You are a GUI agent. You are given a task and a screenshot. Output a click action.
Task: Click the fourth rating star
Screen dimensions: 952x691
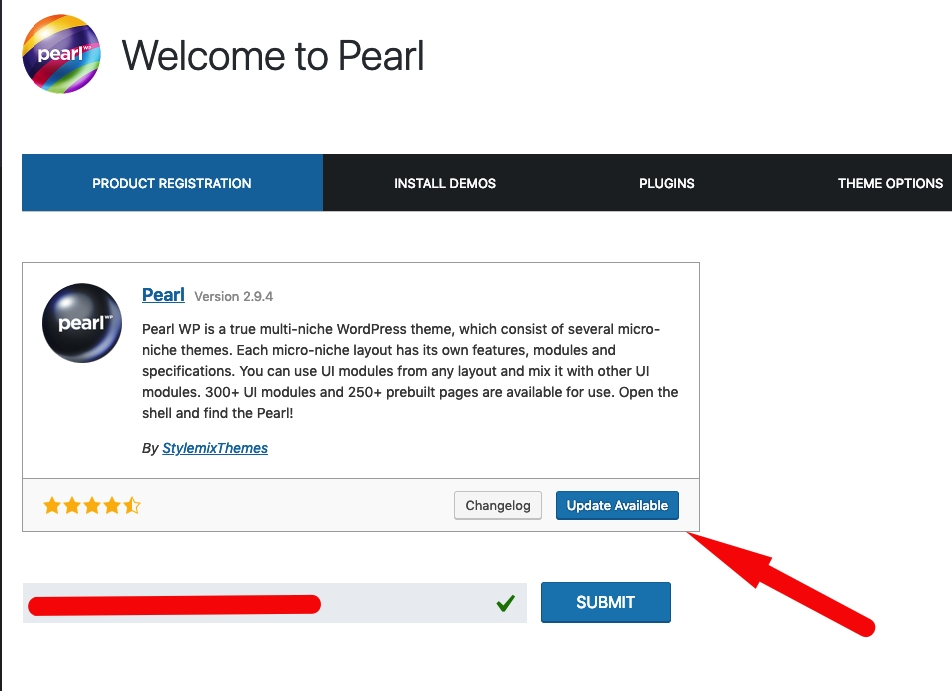tap(112, 506)
